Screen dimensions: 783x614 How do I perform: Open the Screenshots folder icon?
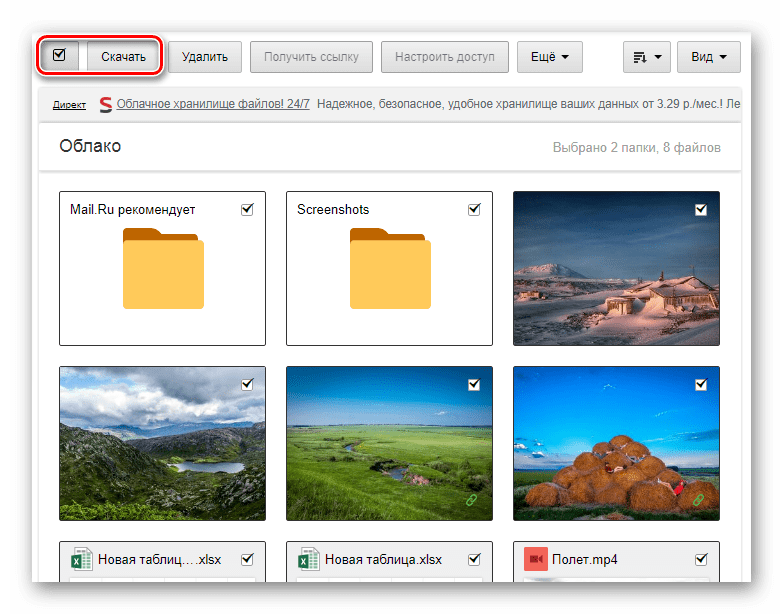pos(390,269)
